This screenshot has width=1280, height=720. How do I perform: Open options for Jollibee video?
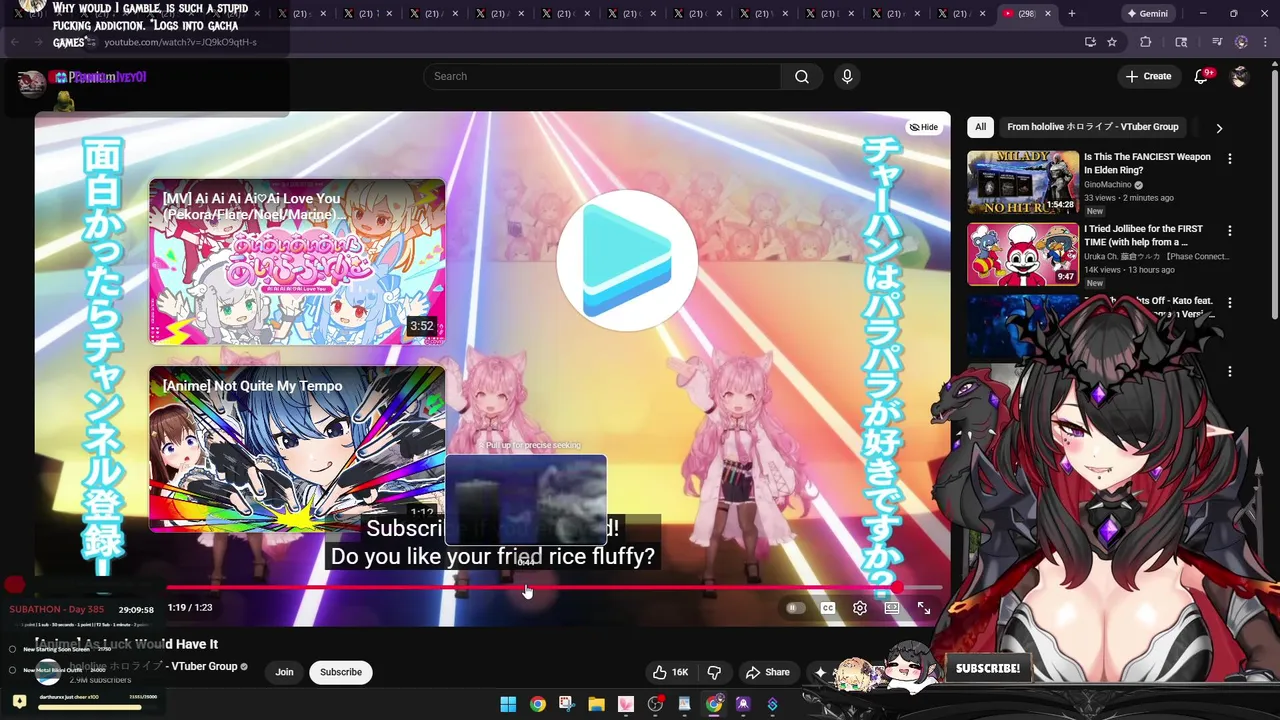coord(1230,231)
